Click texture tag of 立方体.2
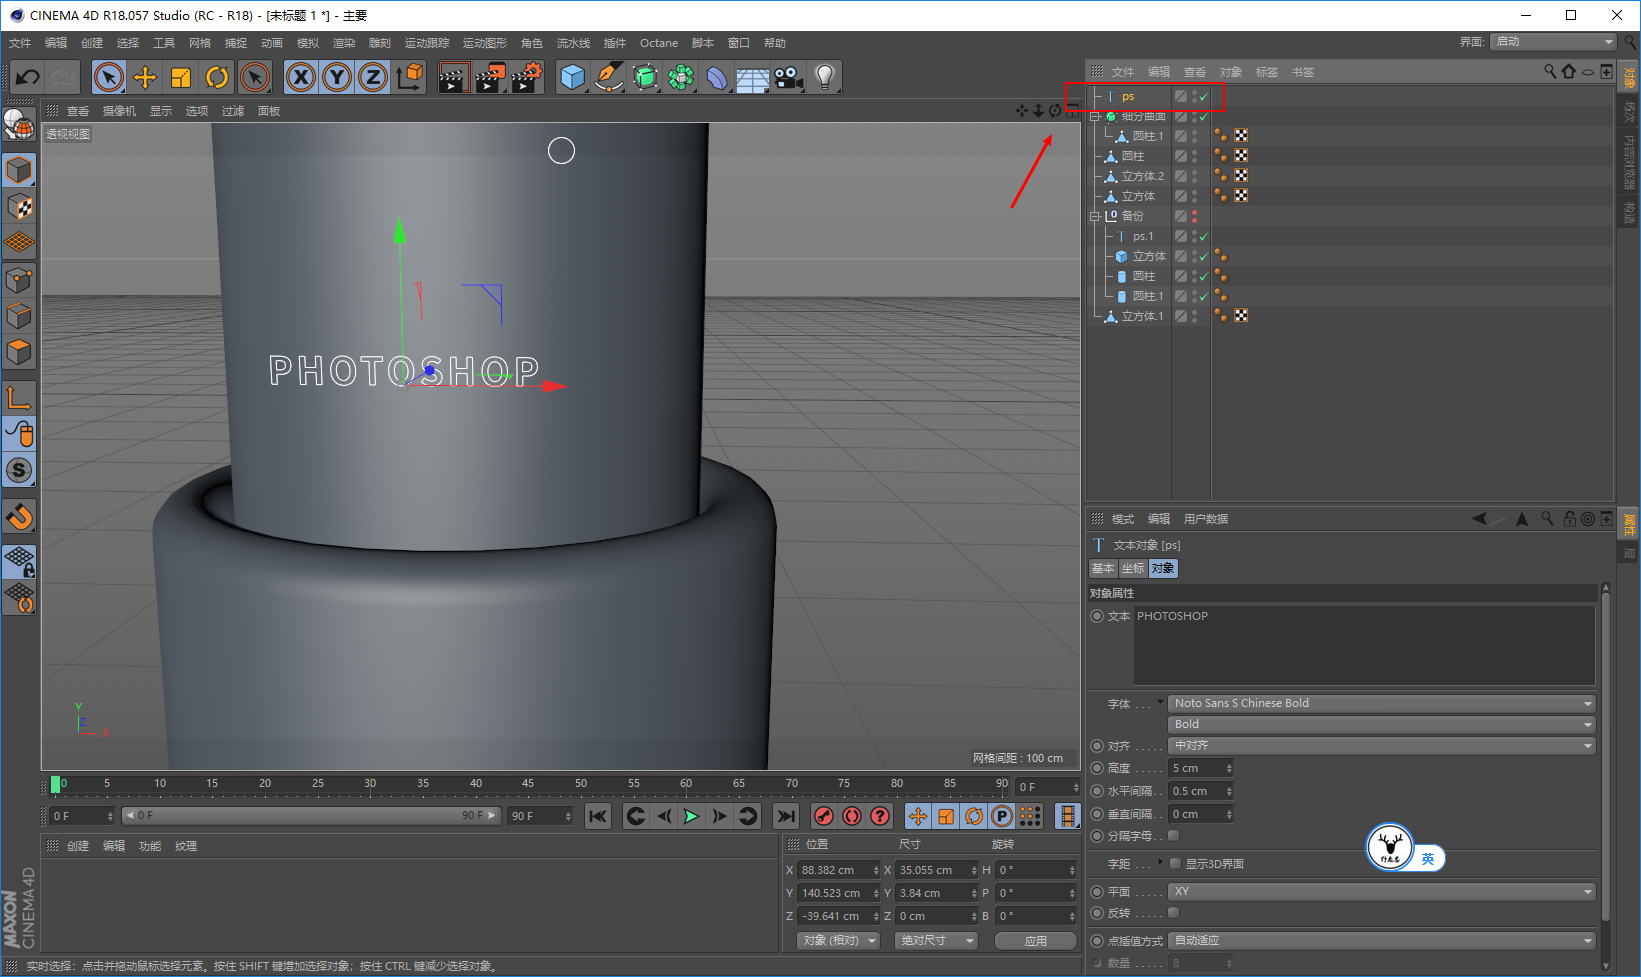The width and height of the screenshot is (1641, 977). coord(1241,176)
